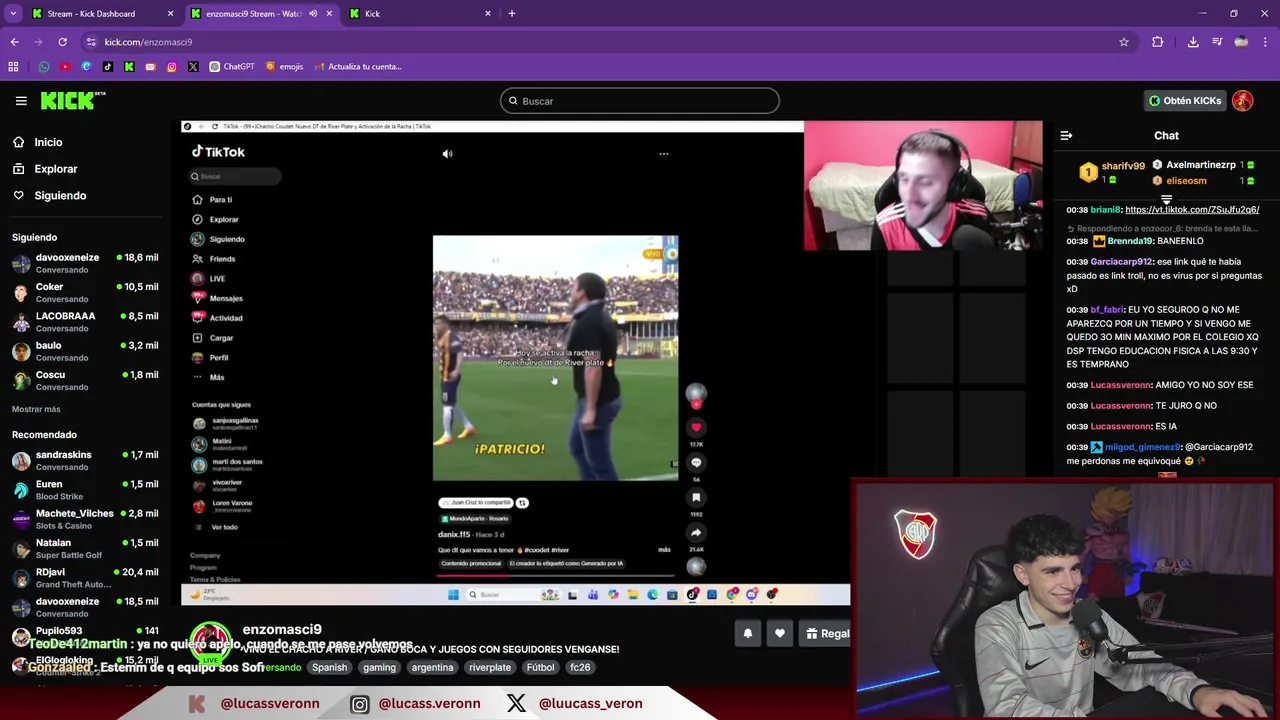Open 'Actualiza tu cuenta...' Gmail bookmark
Screen dimensions: 1280x720
click(358, 67)
